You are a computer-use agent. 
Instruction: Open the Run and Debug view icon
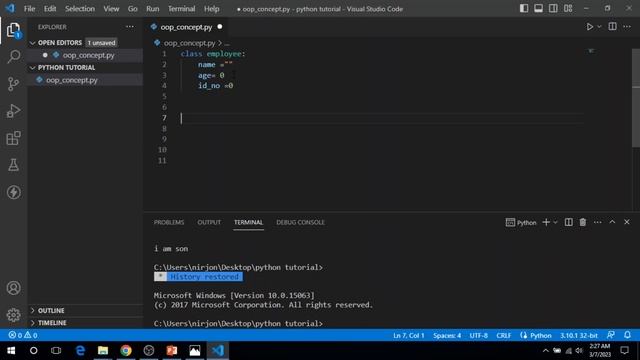coord(13,111)
